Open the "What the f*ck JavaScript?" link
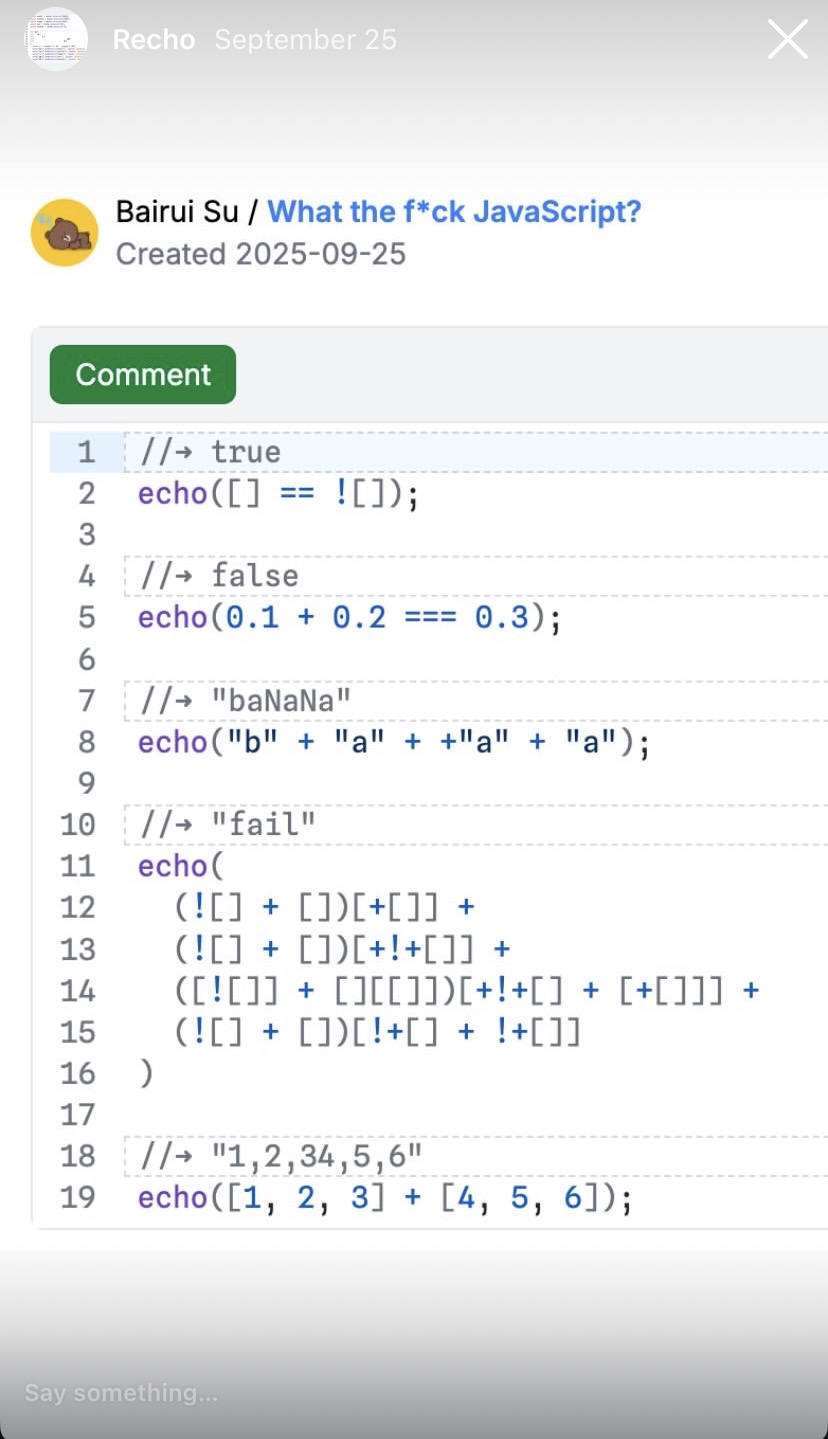Image resolution: width=828 pixels, height=1439 pixels. (x=454, y=212)
